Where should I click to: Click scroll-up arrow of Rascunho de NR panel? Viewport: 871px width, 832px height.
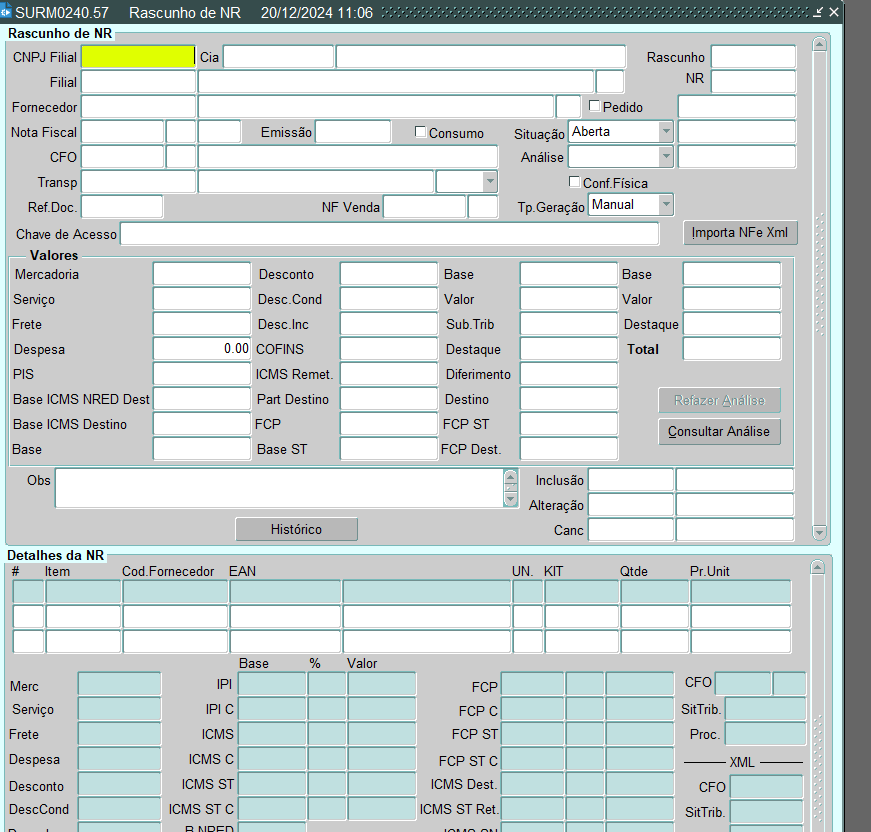click(x=820, y=45)
